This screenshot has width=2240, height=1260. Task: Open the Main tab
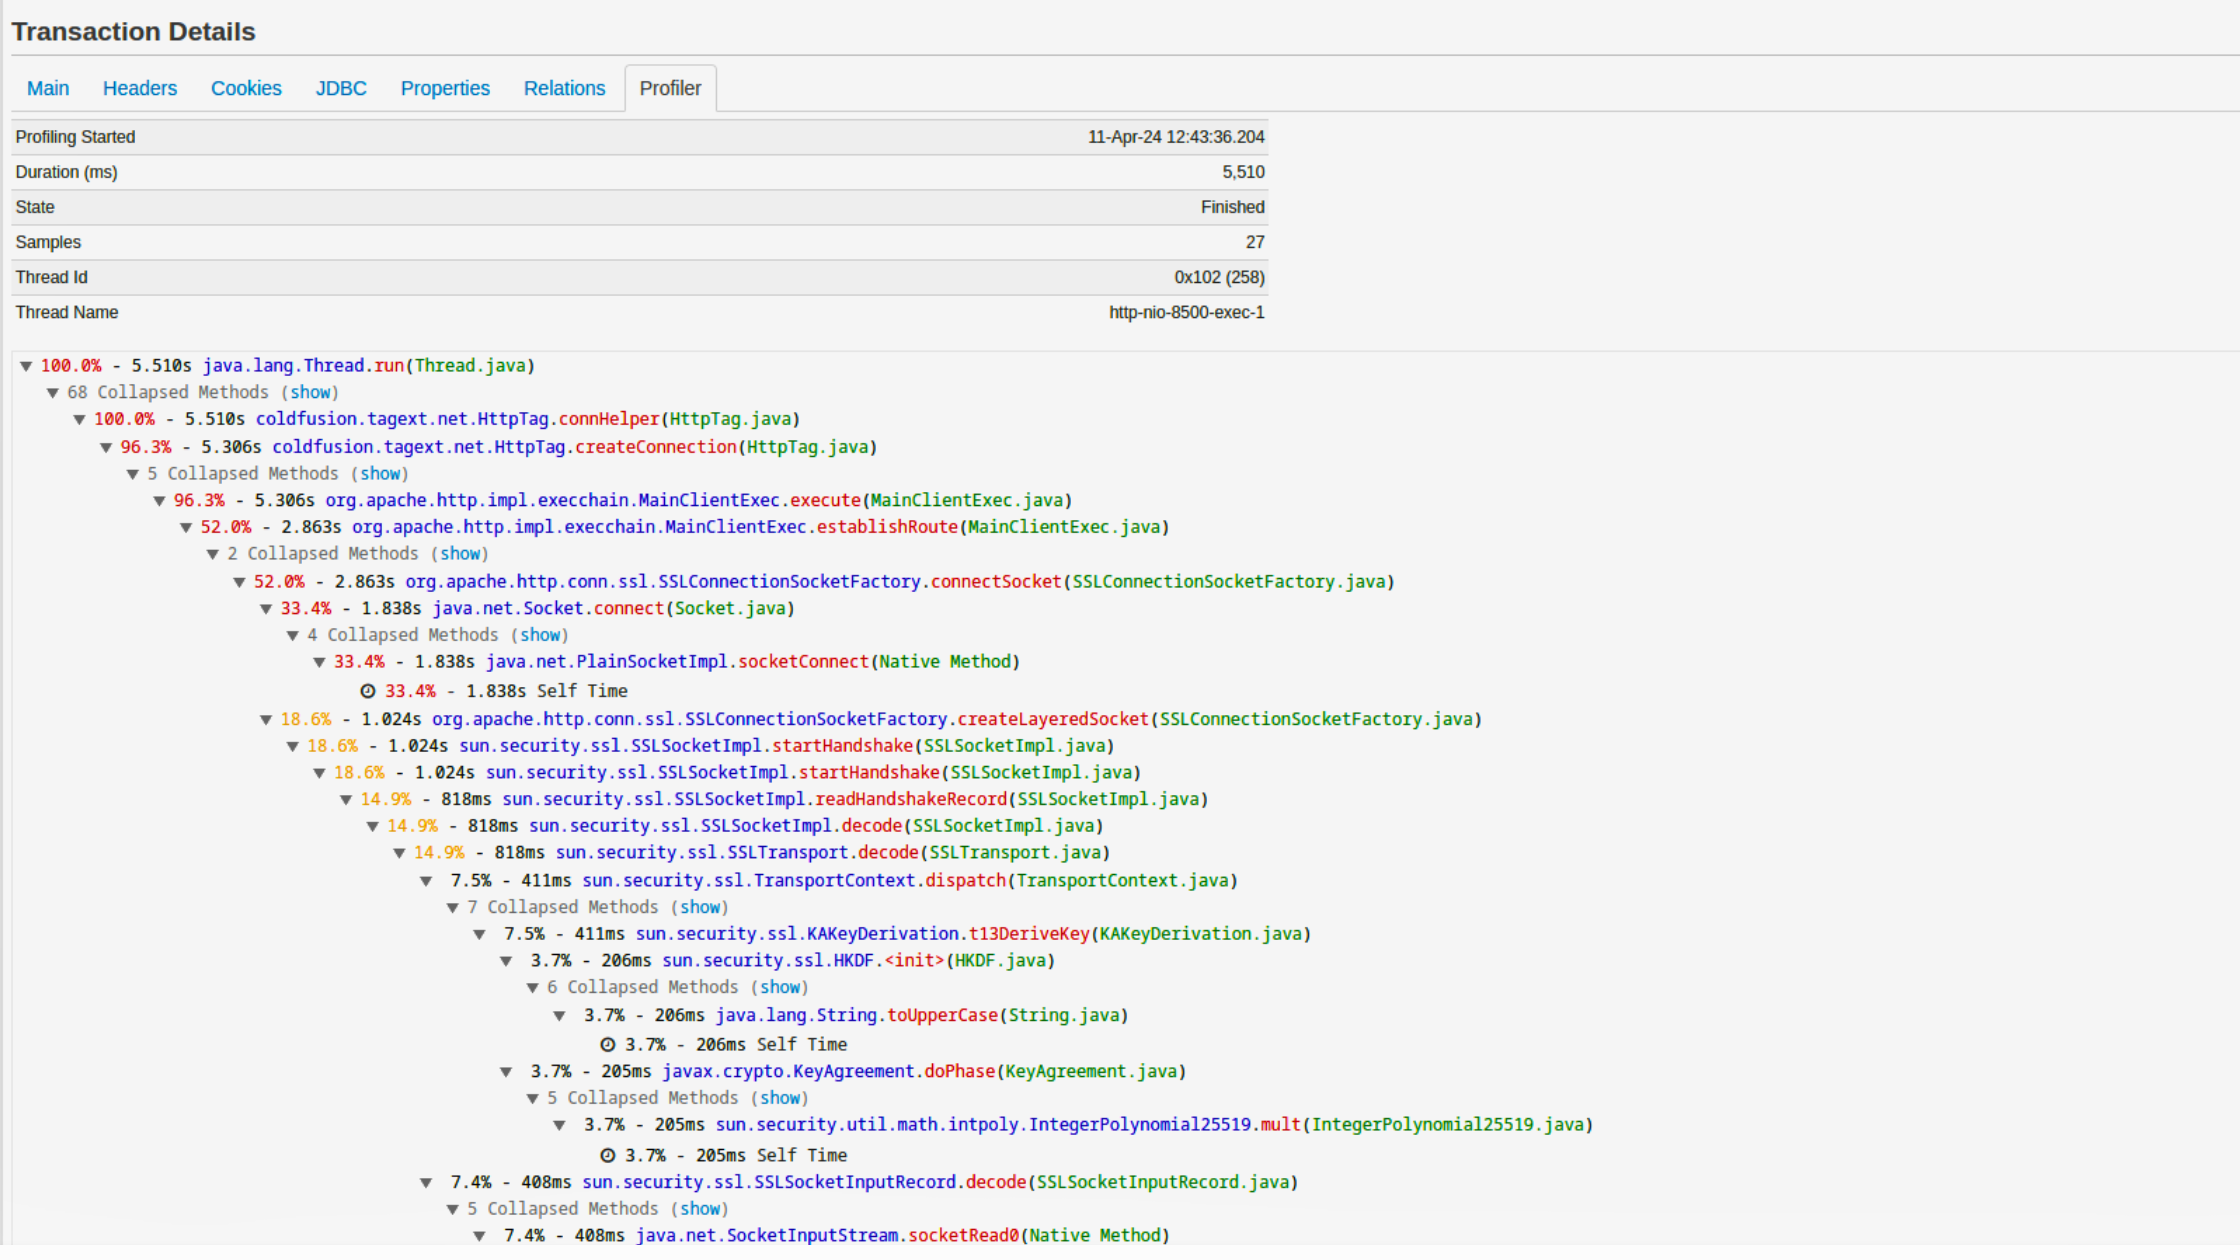48,88
